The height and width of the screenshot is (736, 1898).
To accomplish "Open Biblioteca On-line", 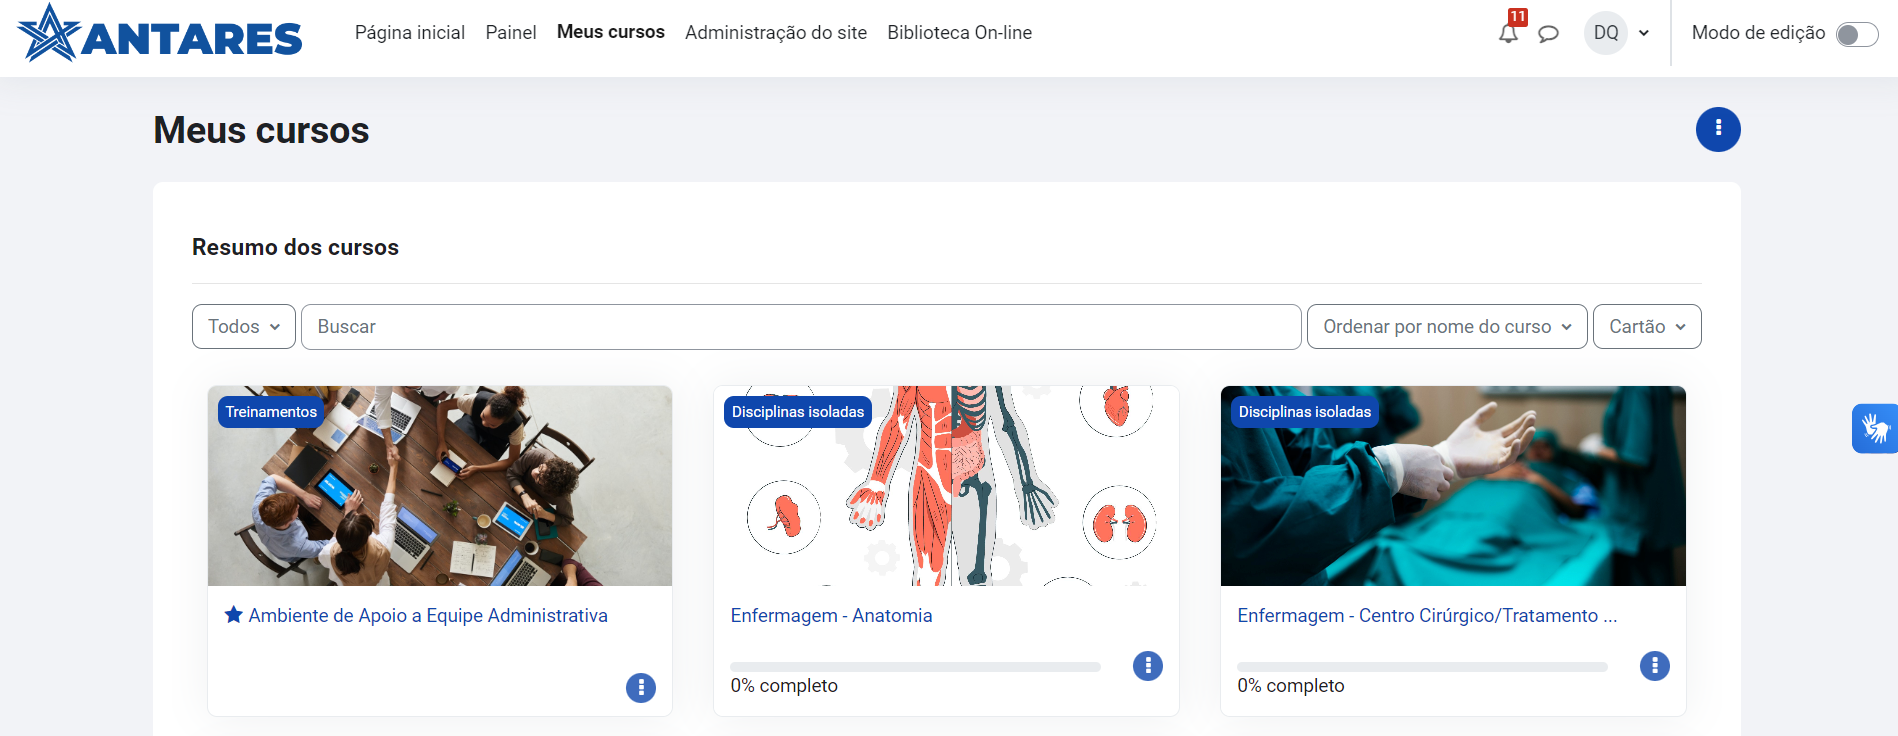I will point(959,33).
